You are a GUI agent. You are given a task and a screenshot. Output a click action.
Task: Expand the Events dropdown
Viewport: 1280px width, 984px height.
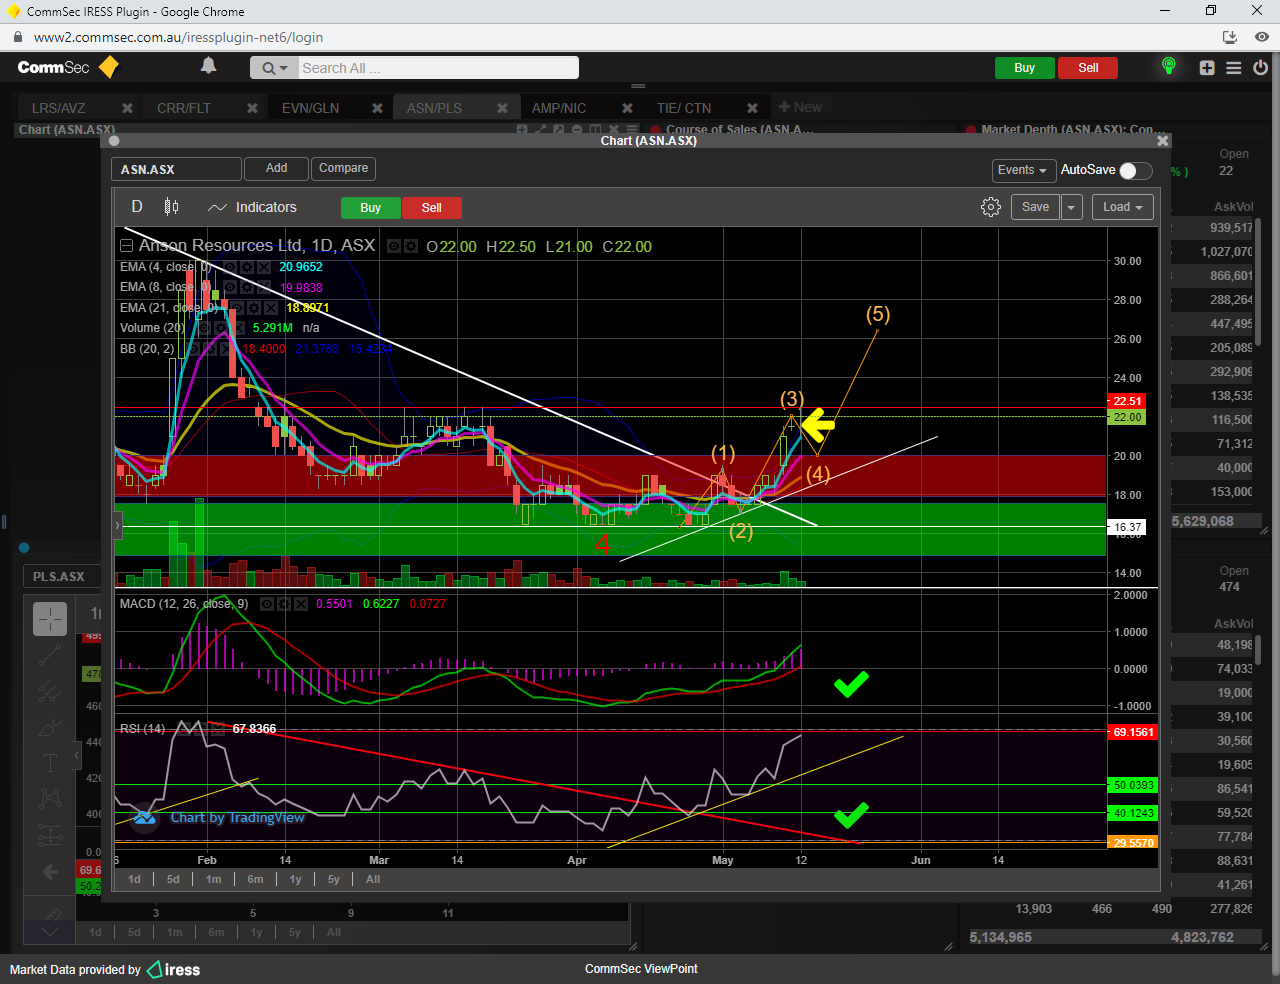tap(1022, 170)
